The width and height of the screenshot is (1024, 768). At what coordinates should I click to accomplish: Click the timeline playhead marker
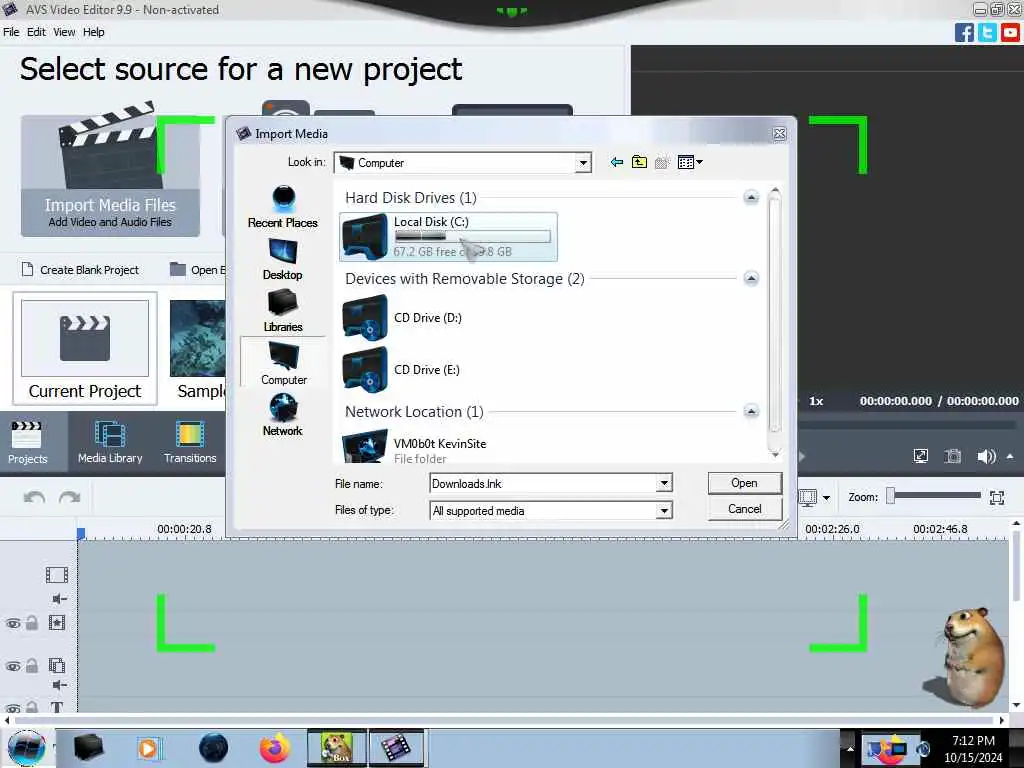tap(81, 534)
